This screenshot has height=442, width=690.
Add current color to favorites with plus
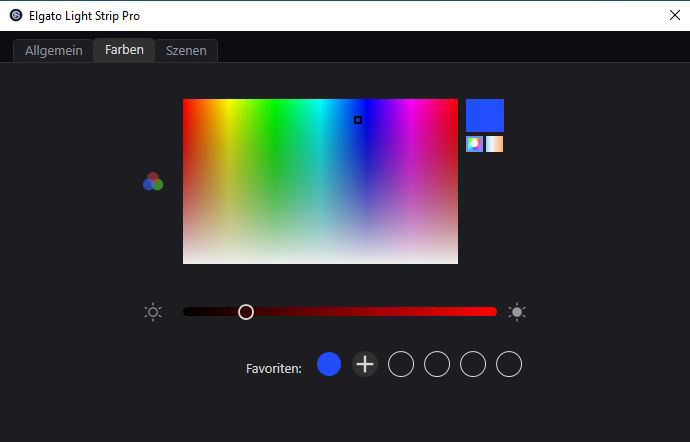(365, 365)
